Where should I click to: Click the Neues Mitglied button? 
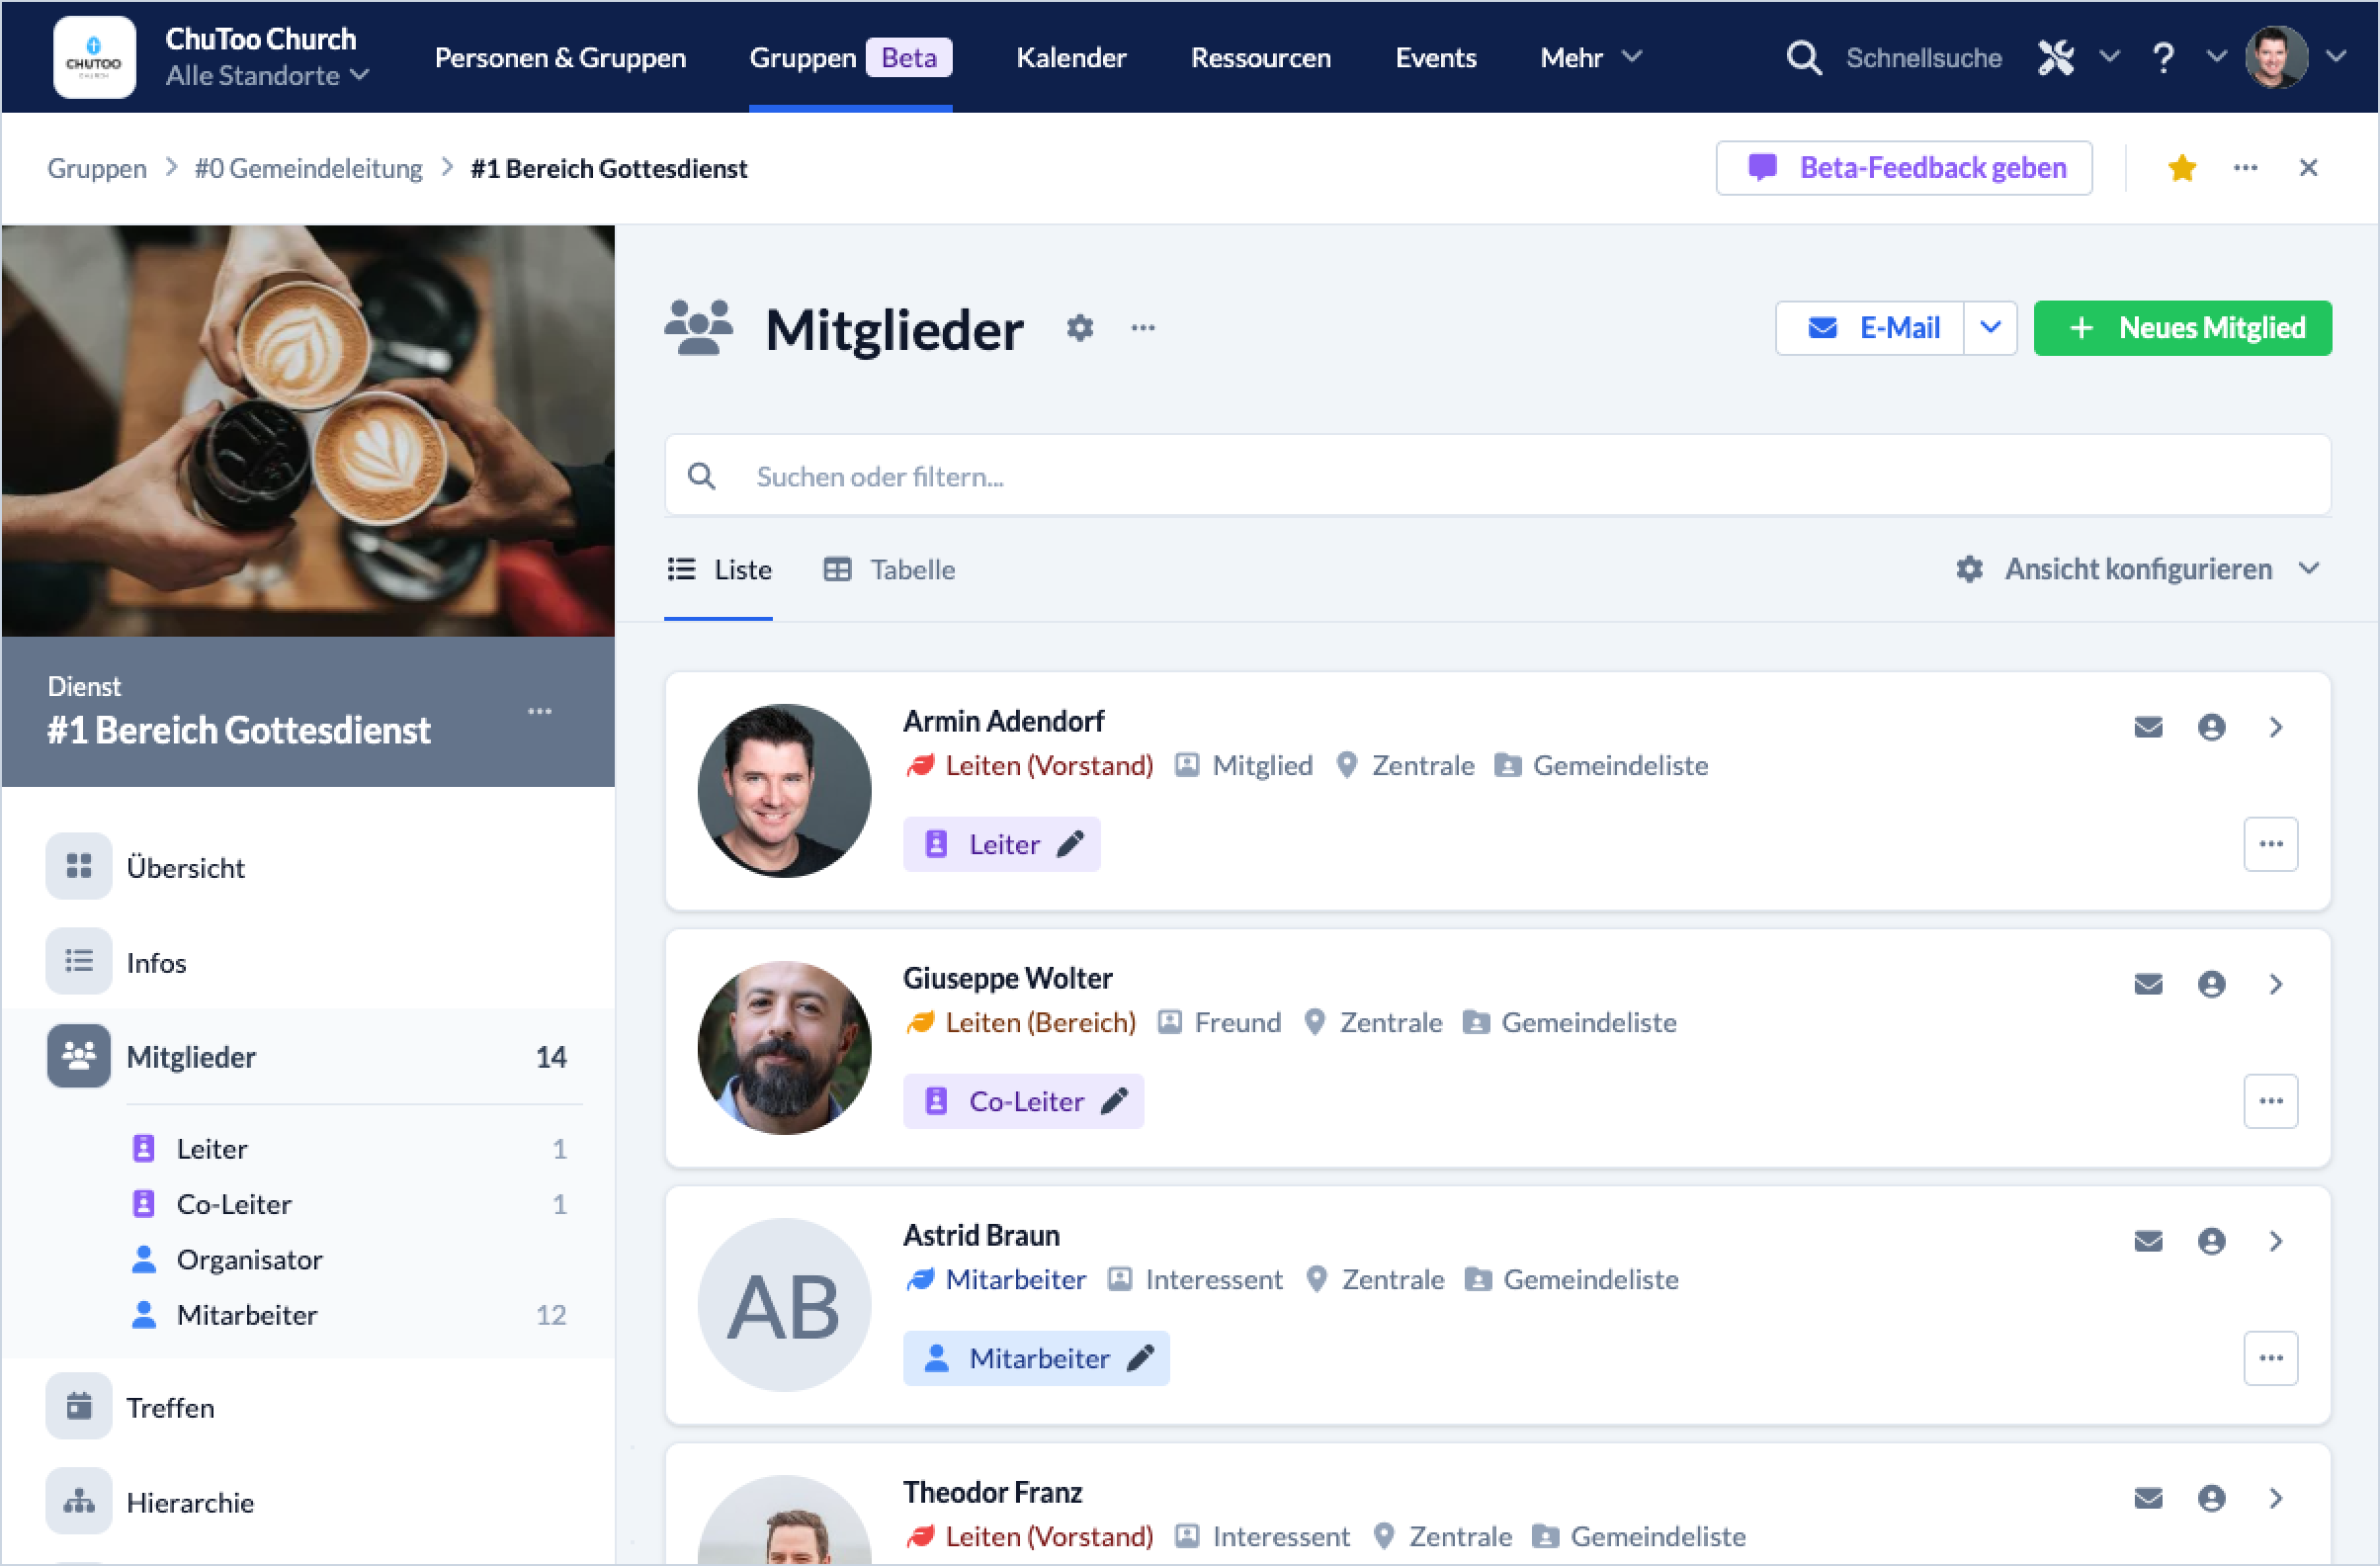click(x=2182, y=328)
